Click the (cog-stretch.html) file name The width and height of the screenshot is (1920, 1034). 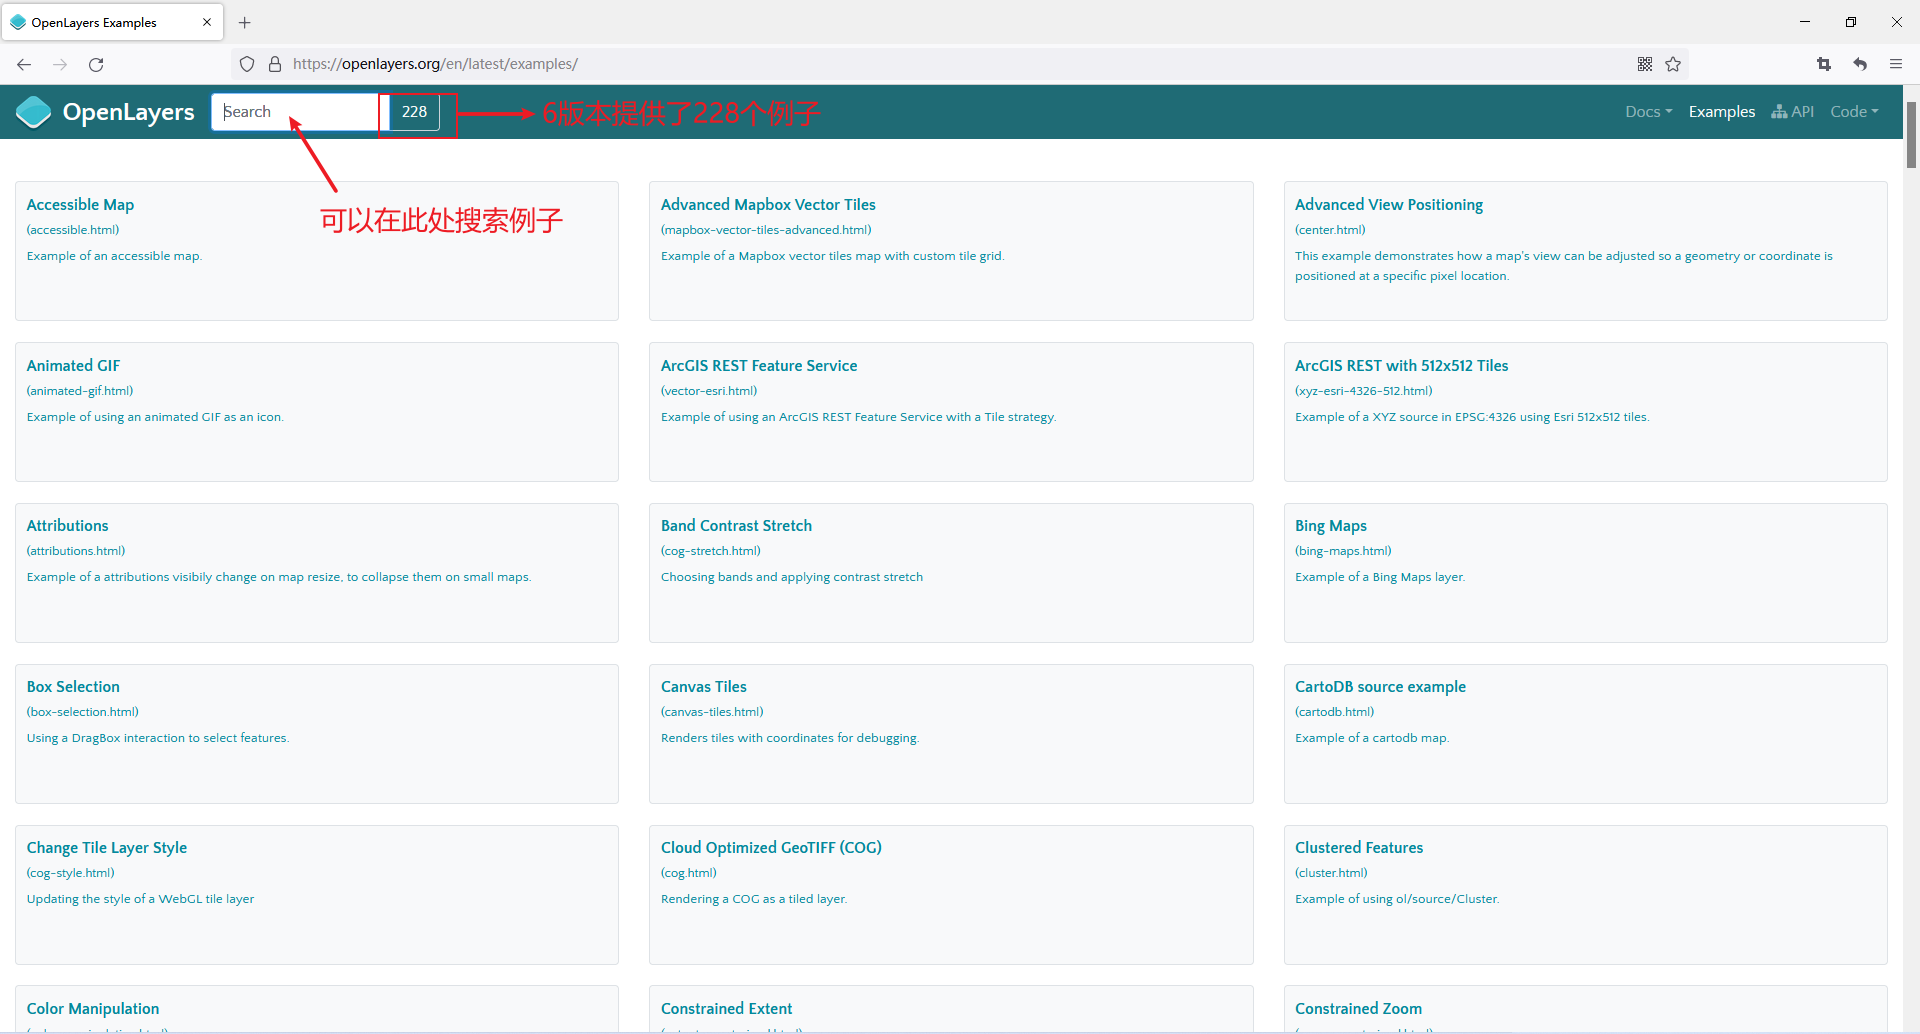click(x=711, y=551)
